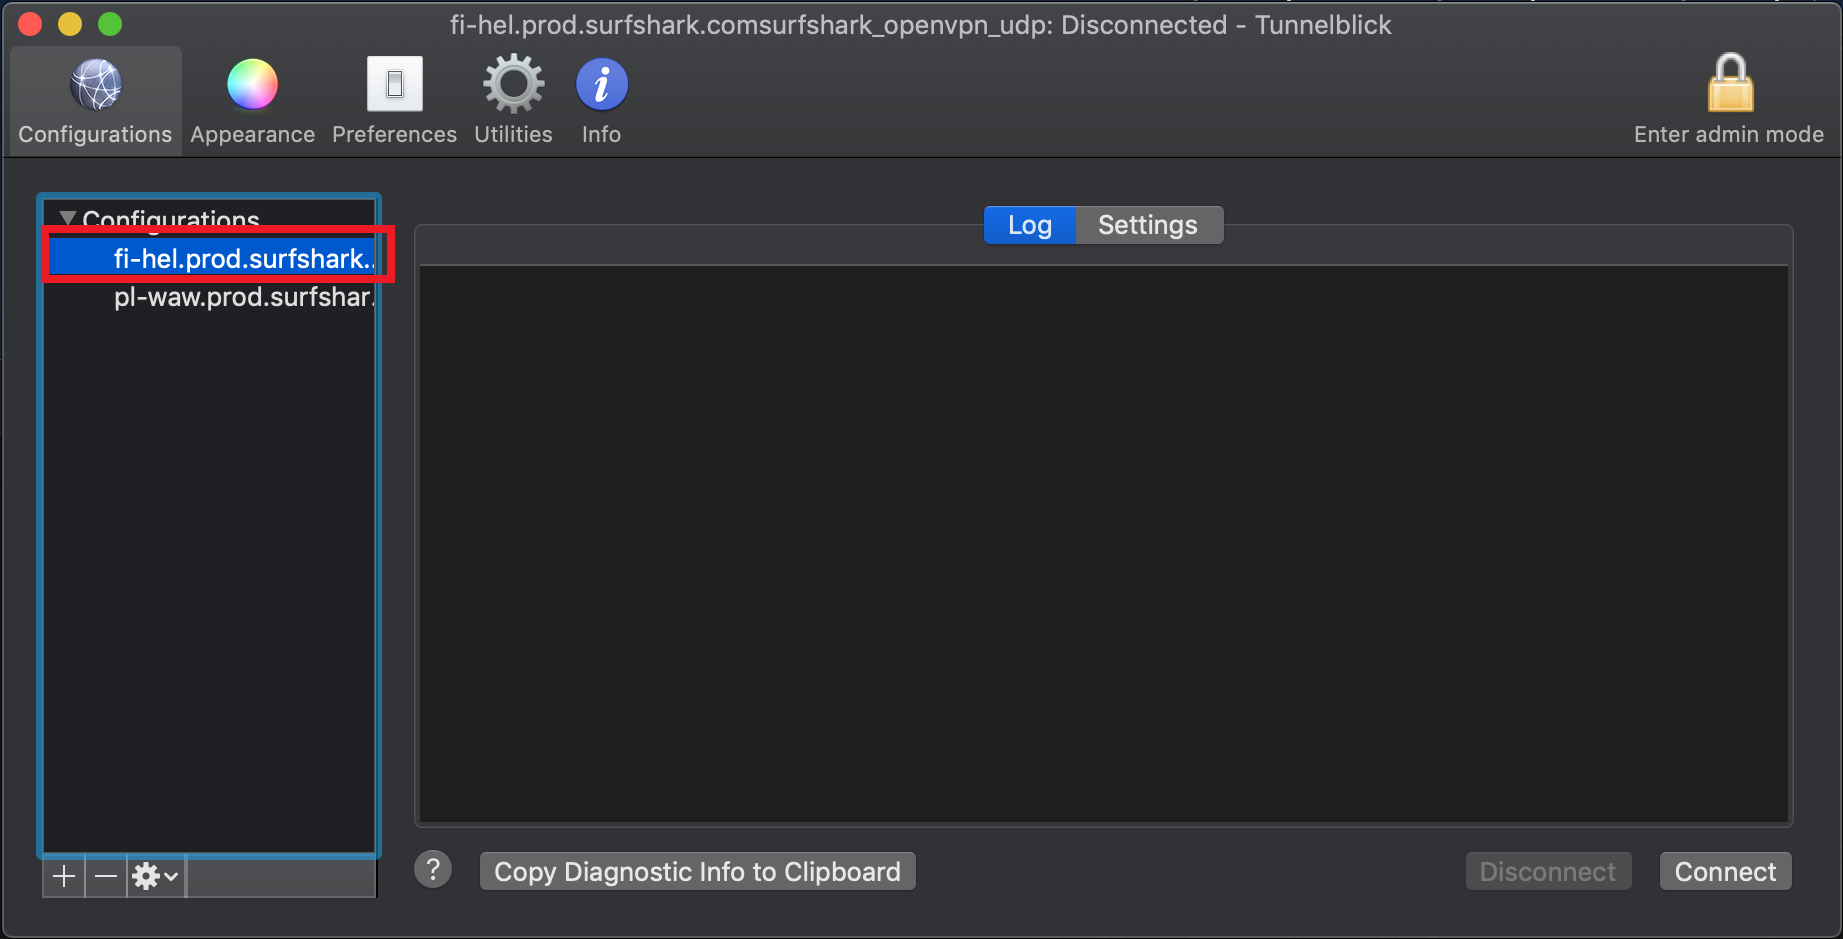Select the pl-waw.prod.surfshark configuration
1843x939 pixels.
coord(212,297)
